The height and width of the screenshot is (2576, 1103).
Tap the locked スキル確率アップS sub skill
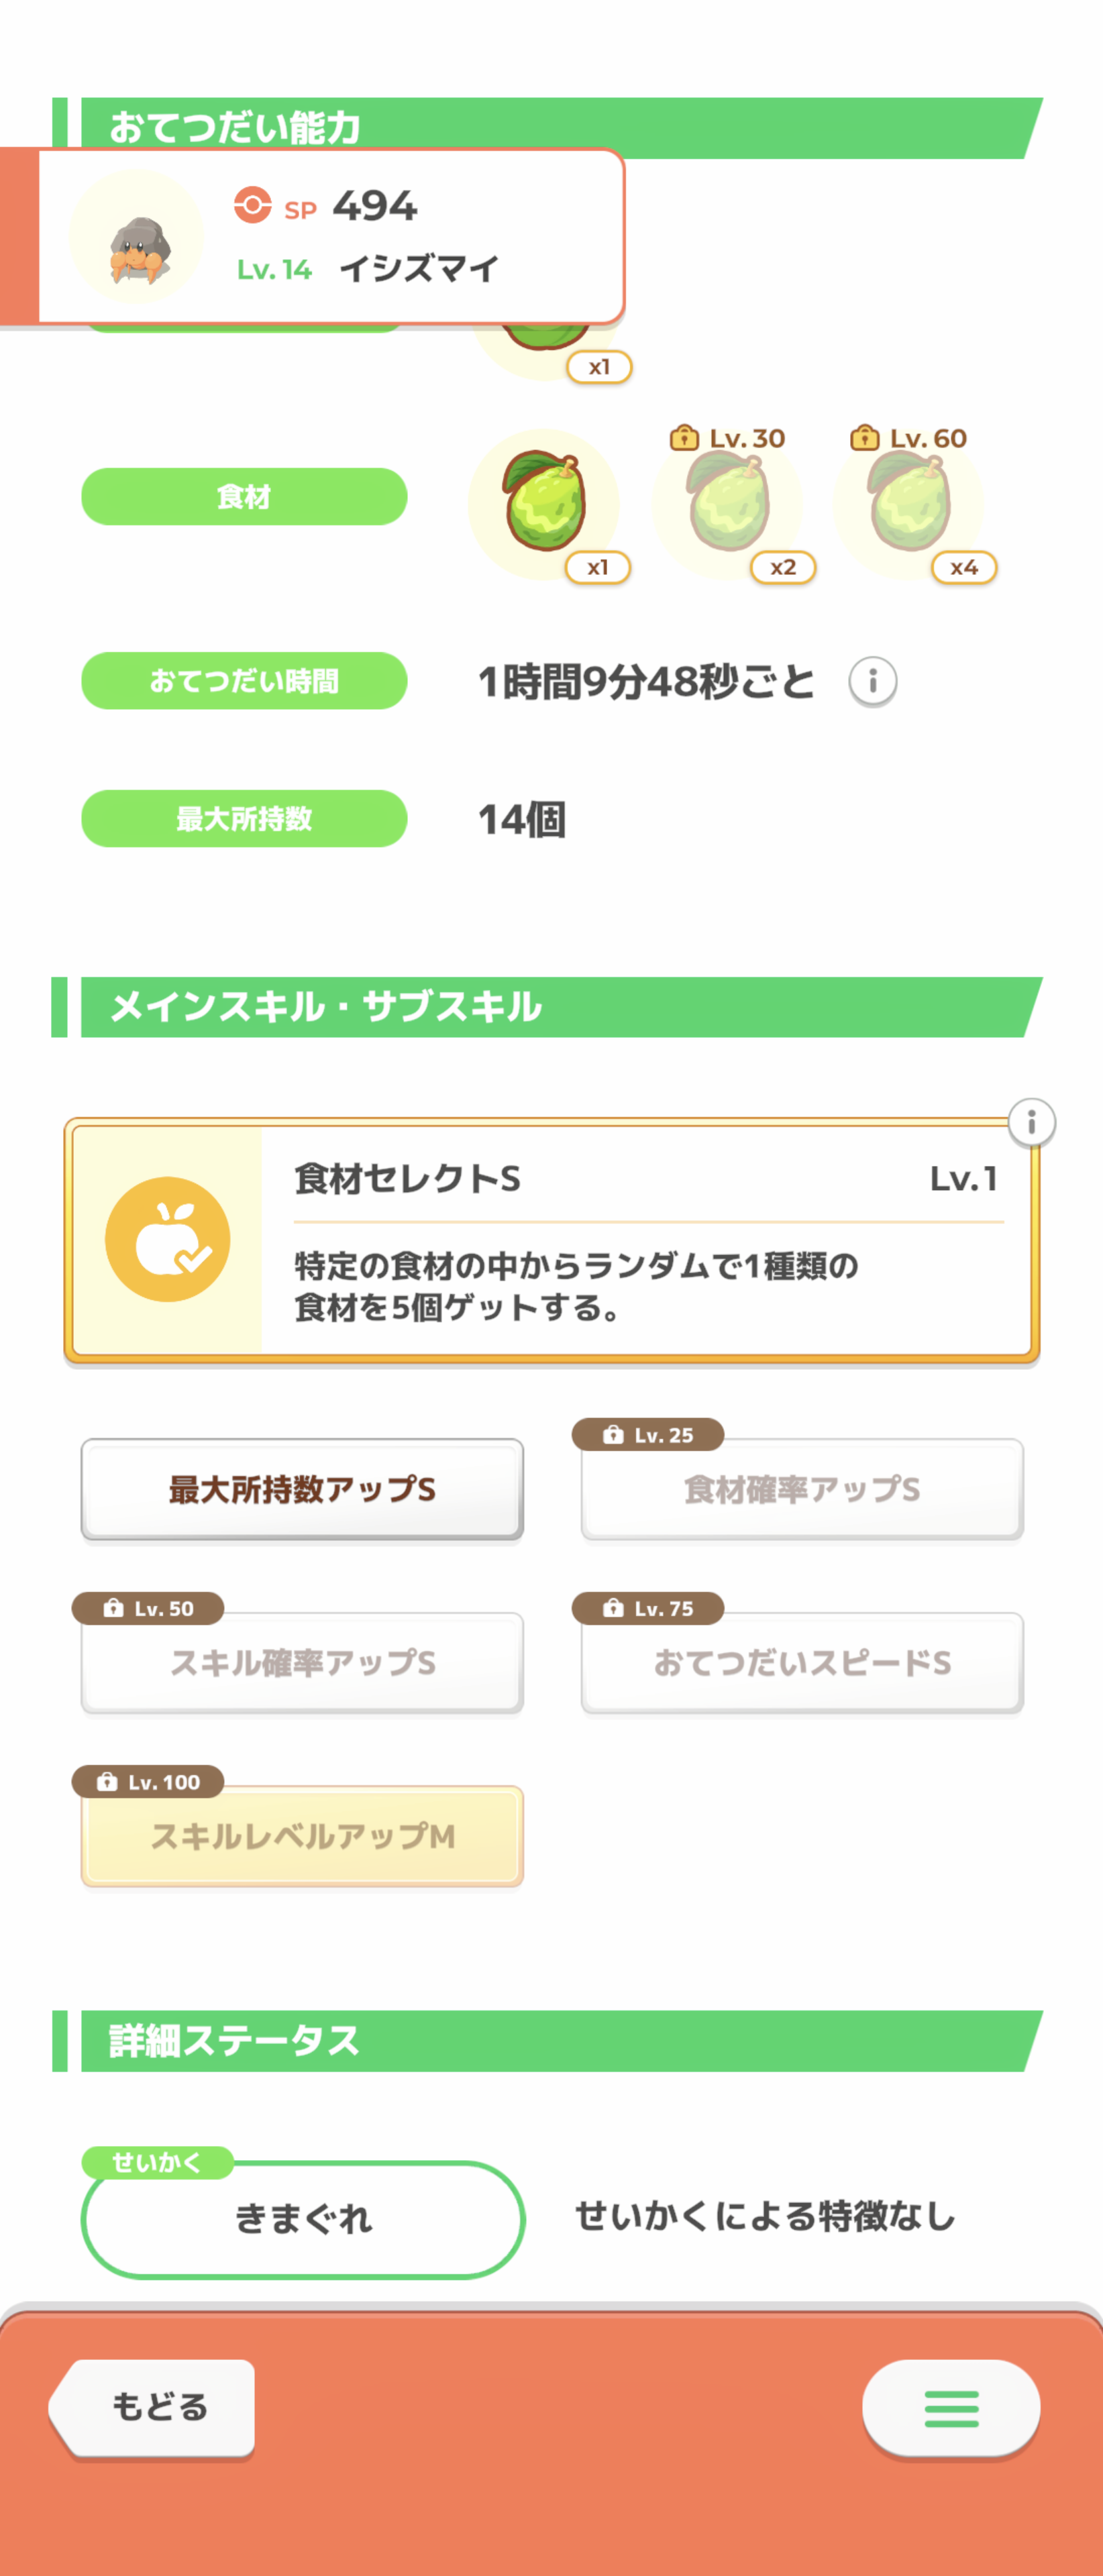(x=302, y=1662)
